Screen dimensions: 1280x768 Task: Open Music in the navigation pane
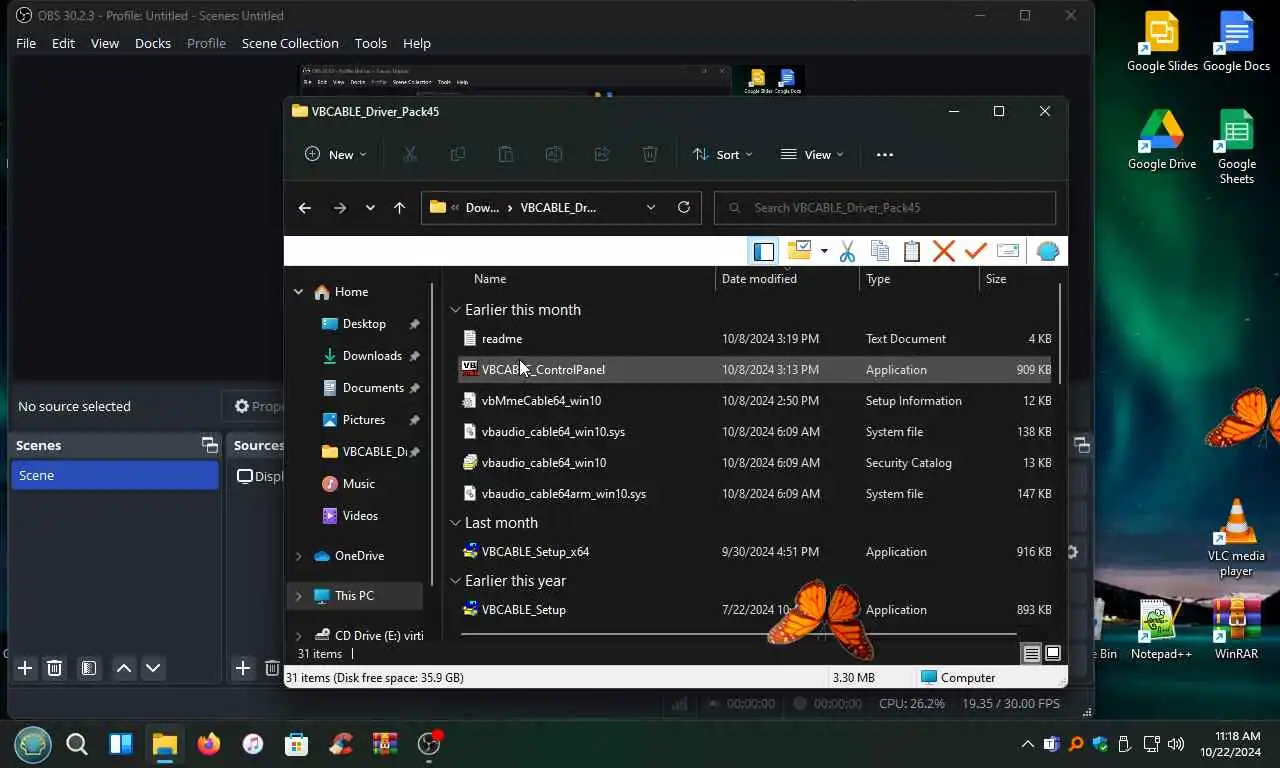click(x=358, y=484)
